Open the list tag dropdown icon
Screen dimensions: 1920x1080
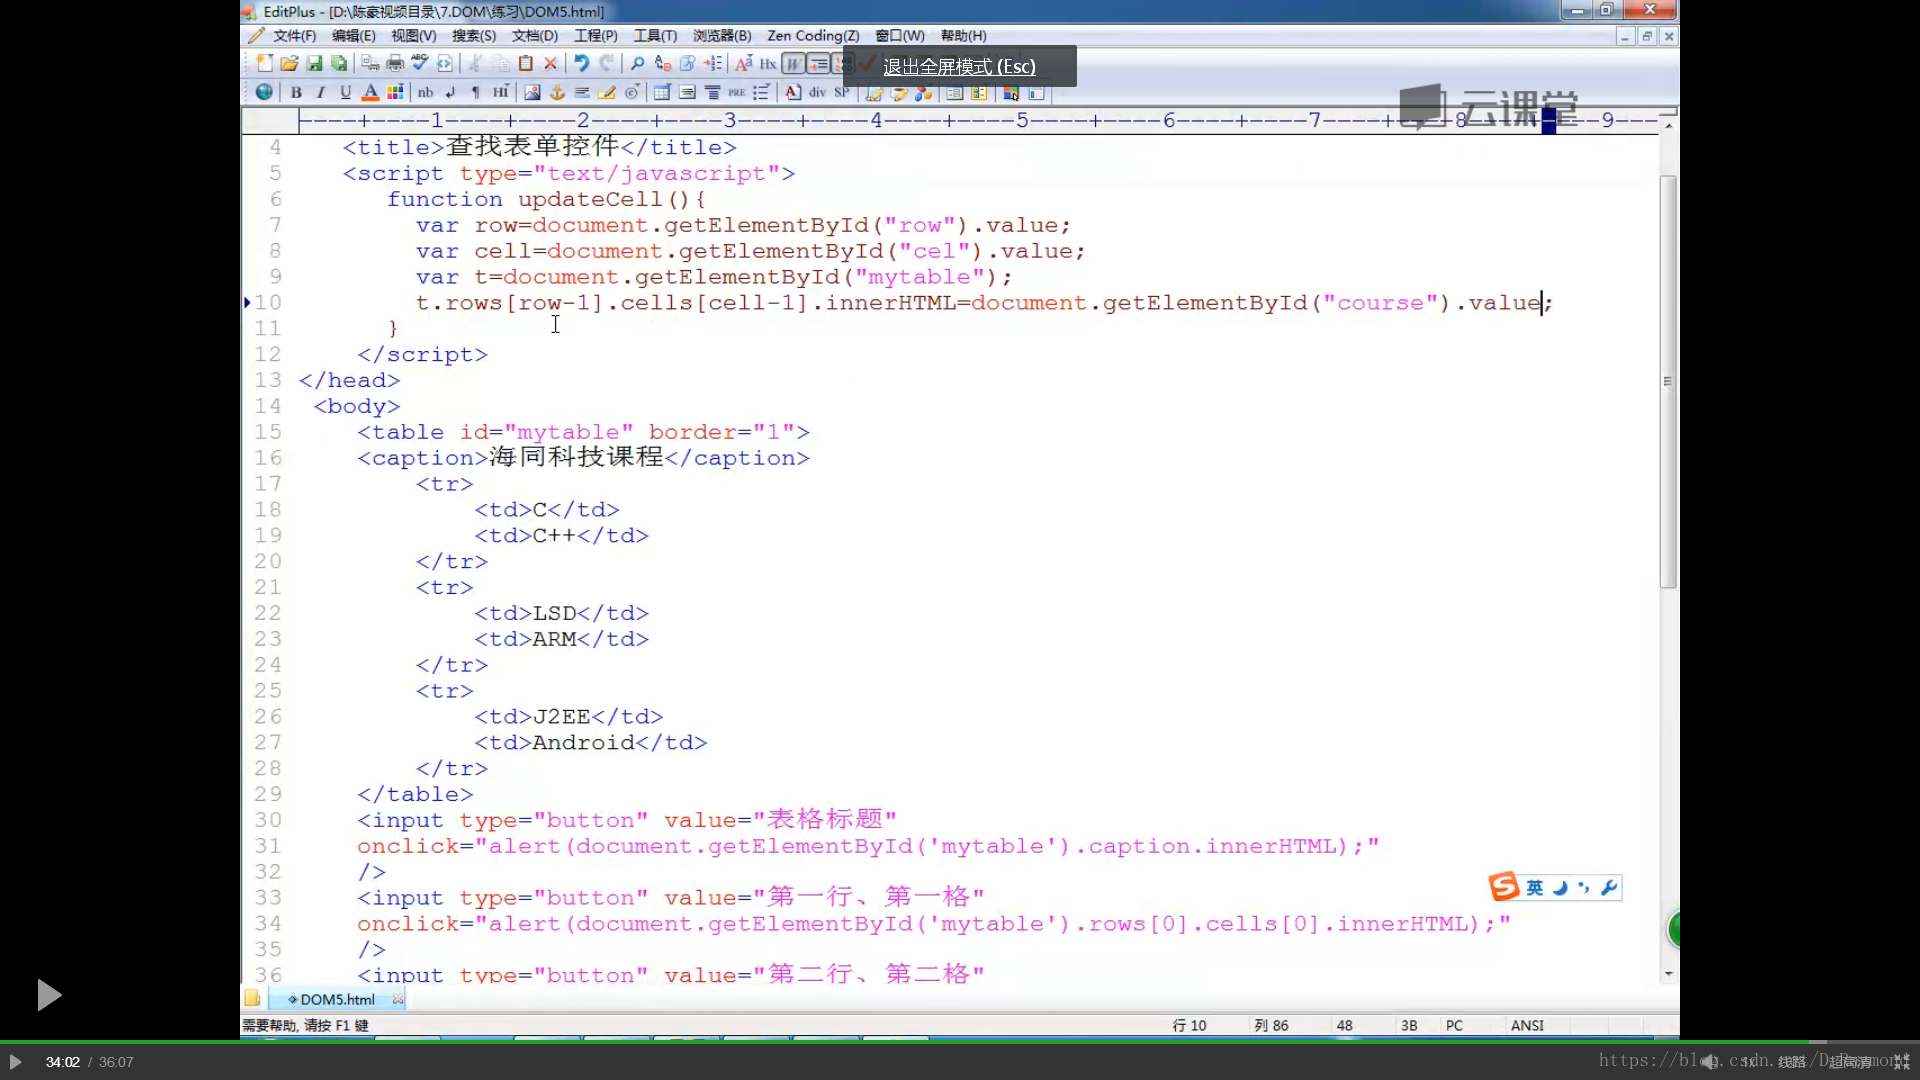tap(762, 92)
